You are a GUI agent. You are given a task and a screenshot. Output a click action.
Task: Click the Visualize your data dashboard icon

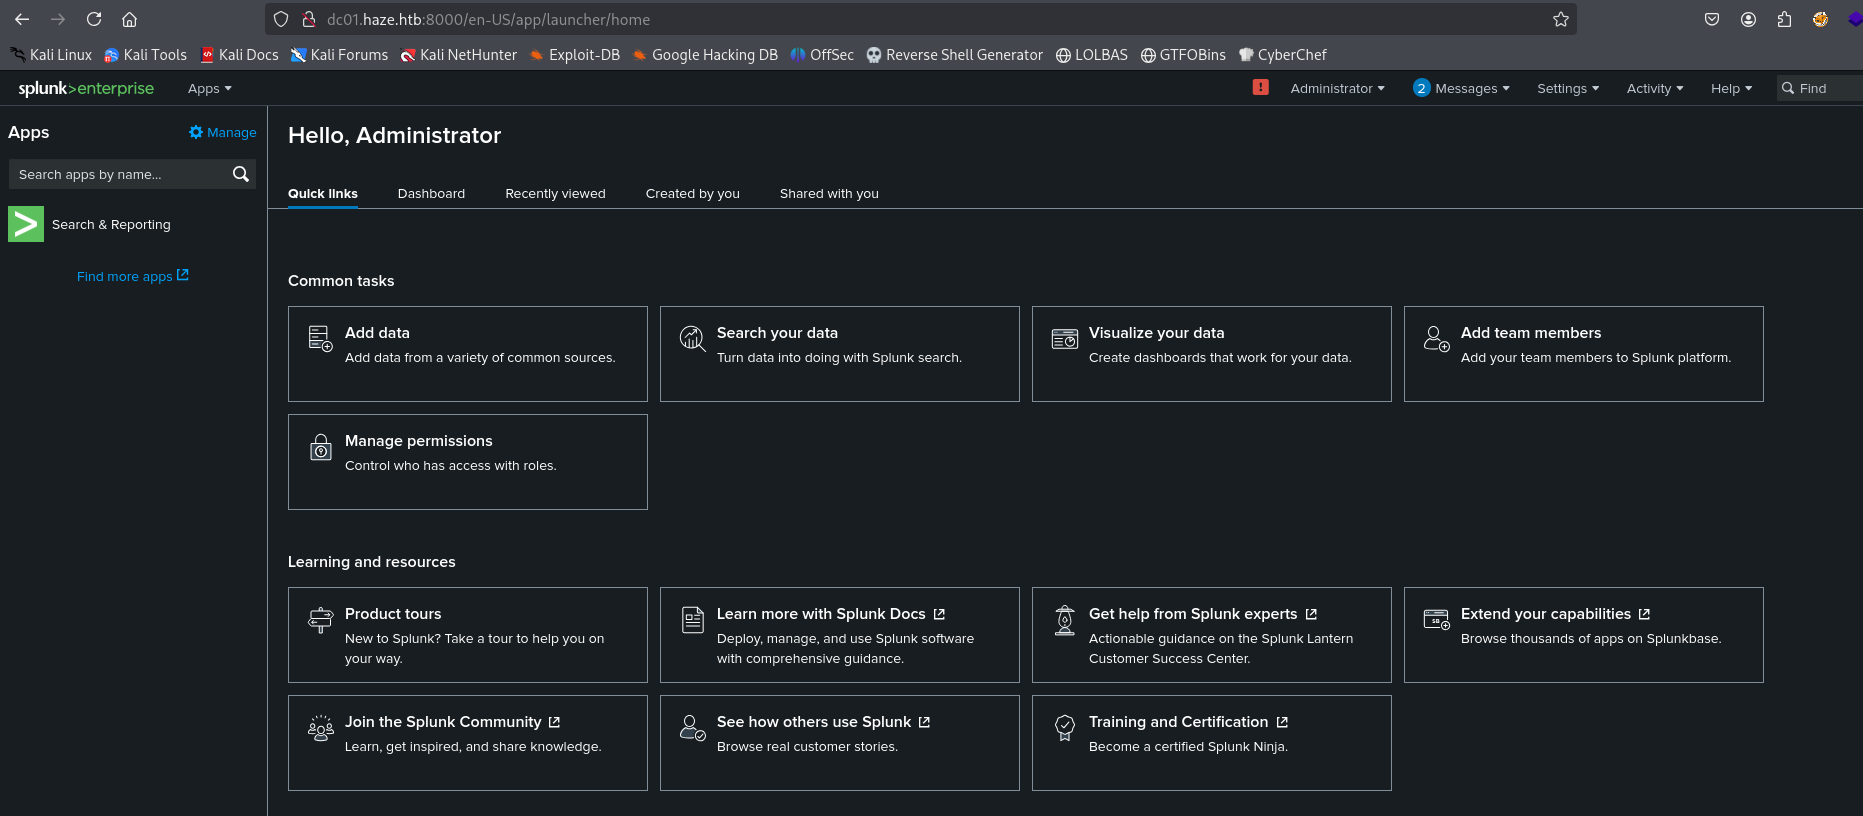point(1064,339)
